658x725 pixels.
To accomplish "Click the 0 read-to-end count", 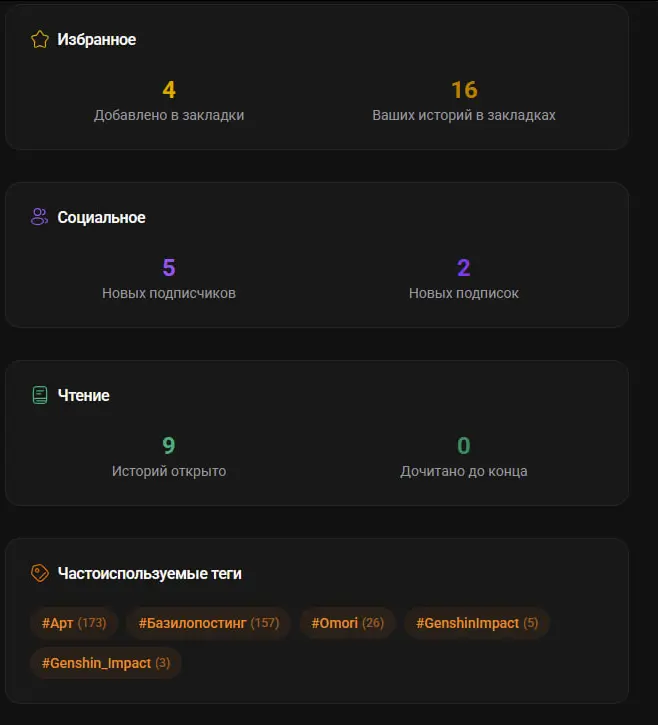I will [464, 446].
